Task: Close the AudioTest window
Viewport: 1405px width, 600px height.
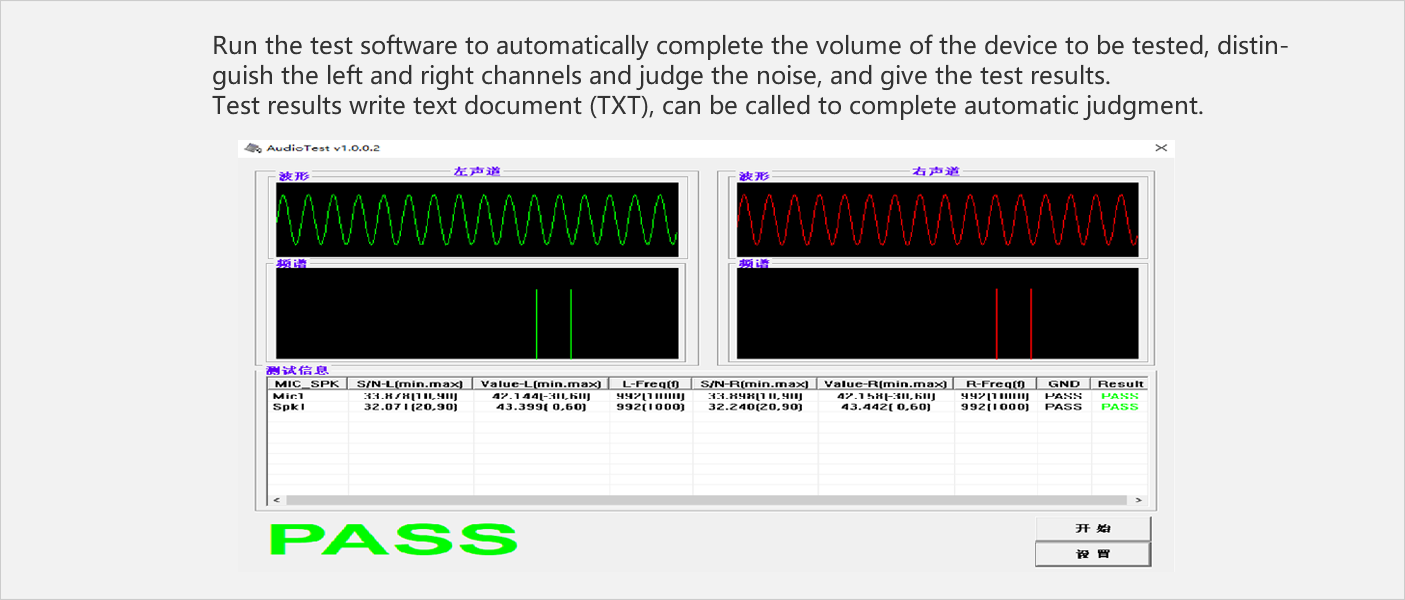Action: pos(1160,148)
